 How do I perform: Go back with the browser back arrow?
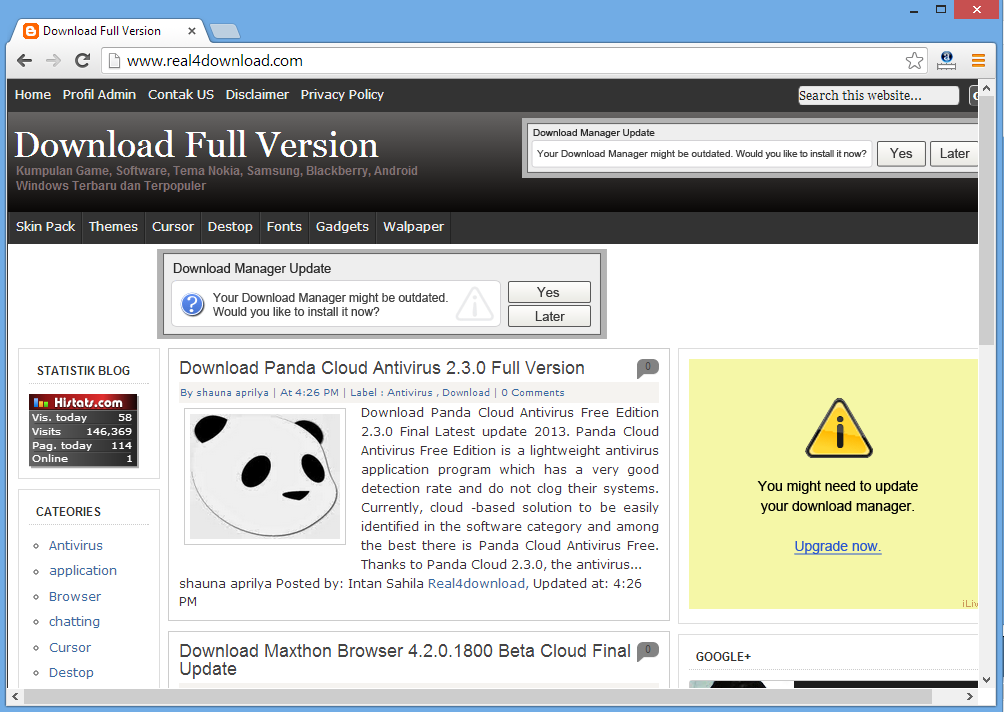pyautogui.click(x=24, y=61)
